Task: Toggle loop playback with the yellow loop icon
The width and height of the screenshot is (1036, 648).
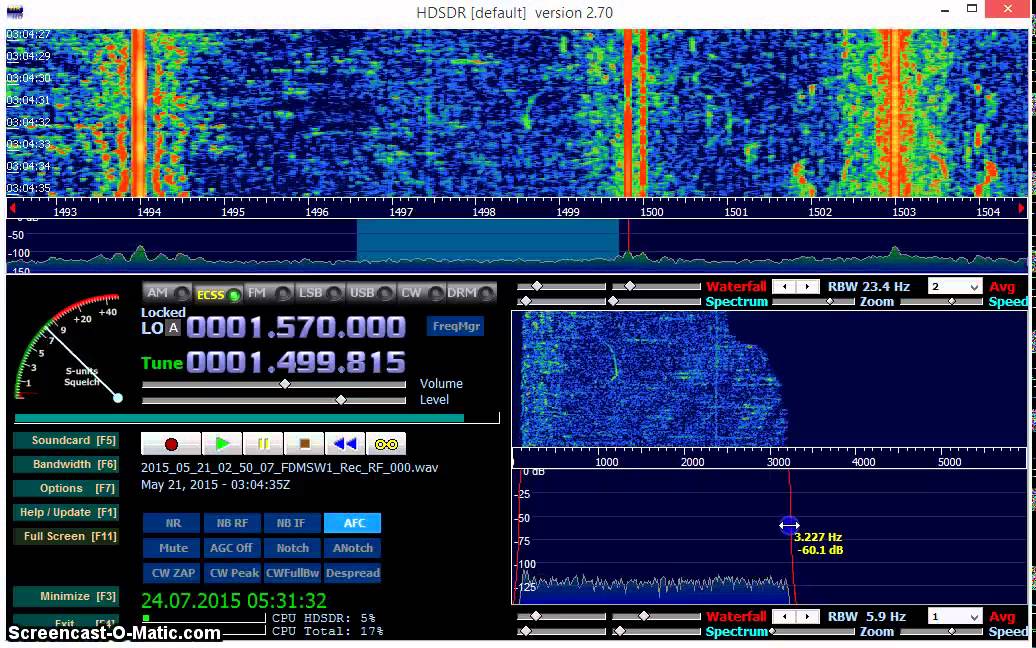Action: [386, 444]
